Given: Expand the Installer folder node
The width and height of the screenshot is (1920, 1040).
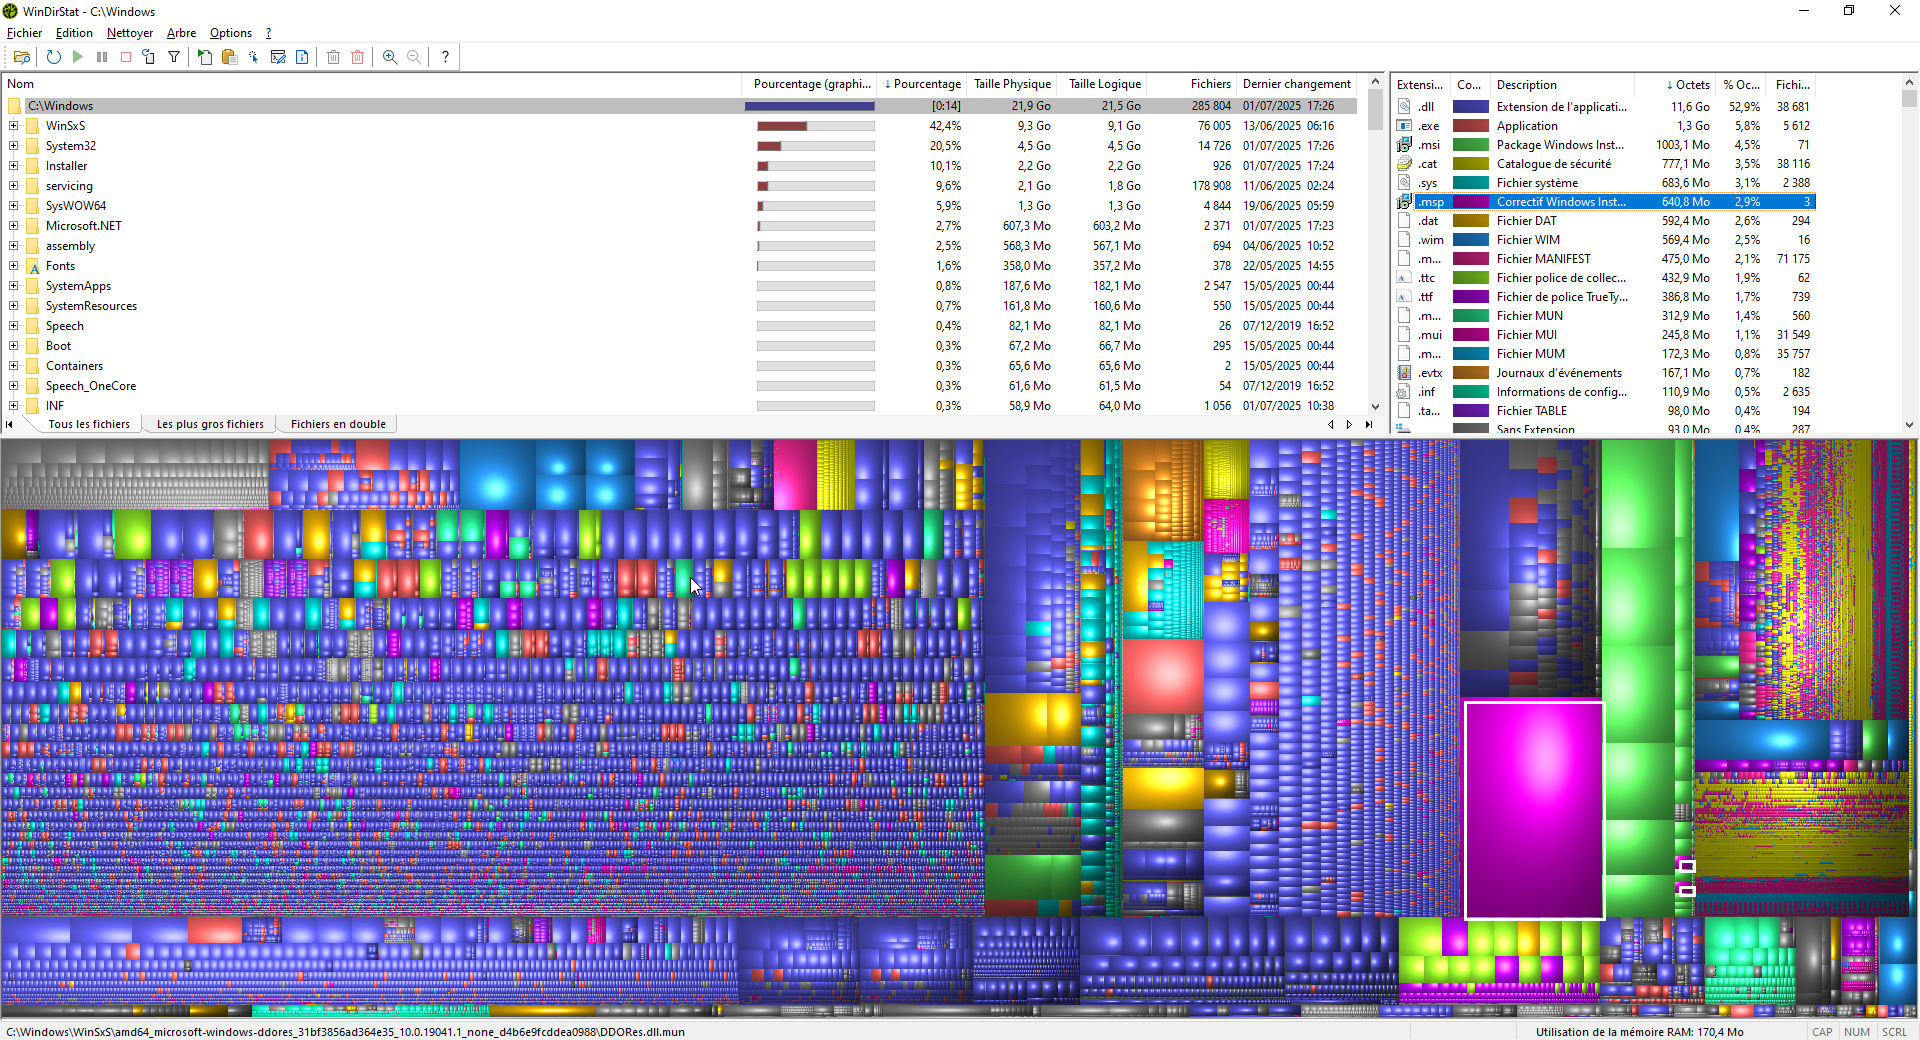Looking at the screenshot, I should [x=13, y=166].
